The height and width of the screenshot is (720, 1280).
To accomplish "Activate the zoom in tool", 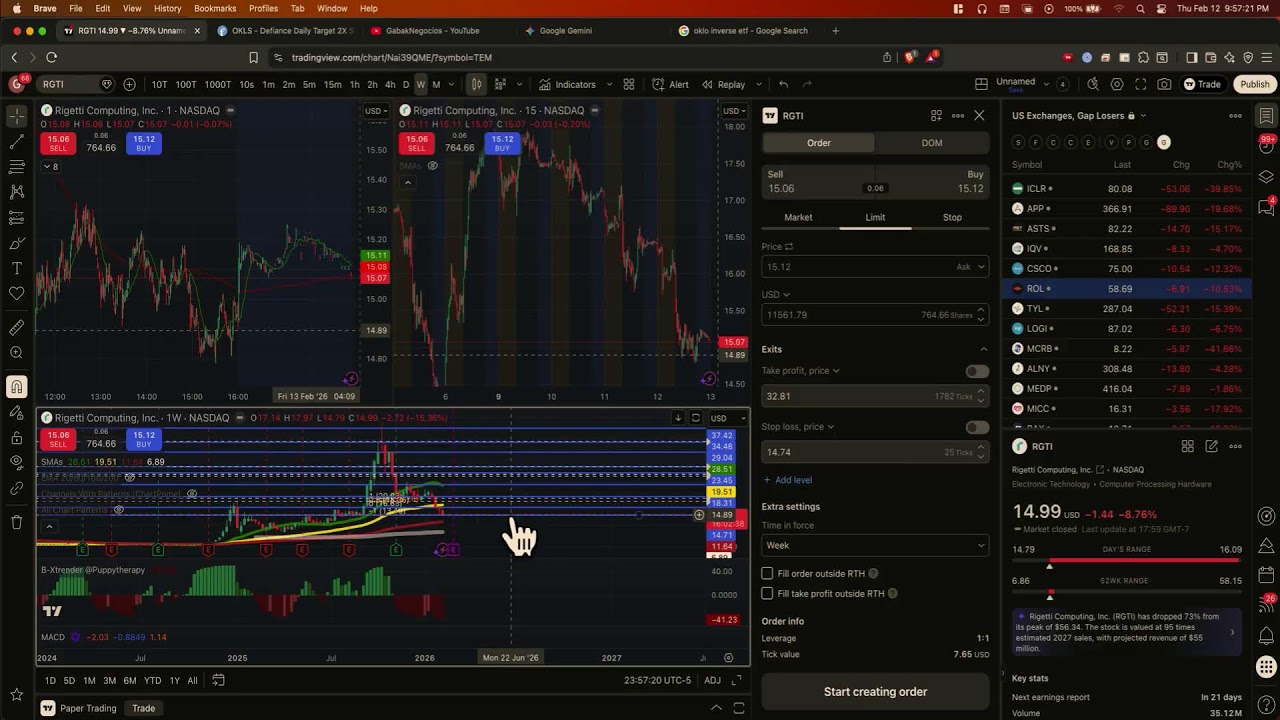I will [x=17, y=352].
